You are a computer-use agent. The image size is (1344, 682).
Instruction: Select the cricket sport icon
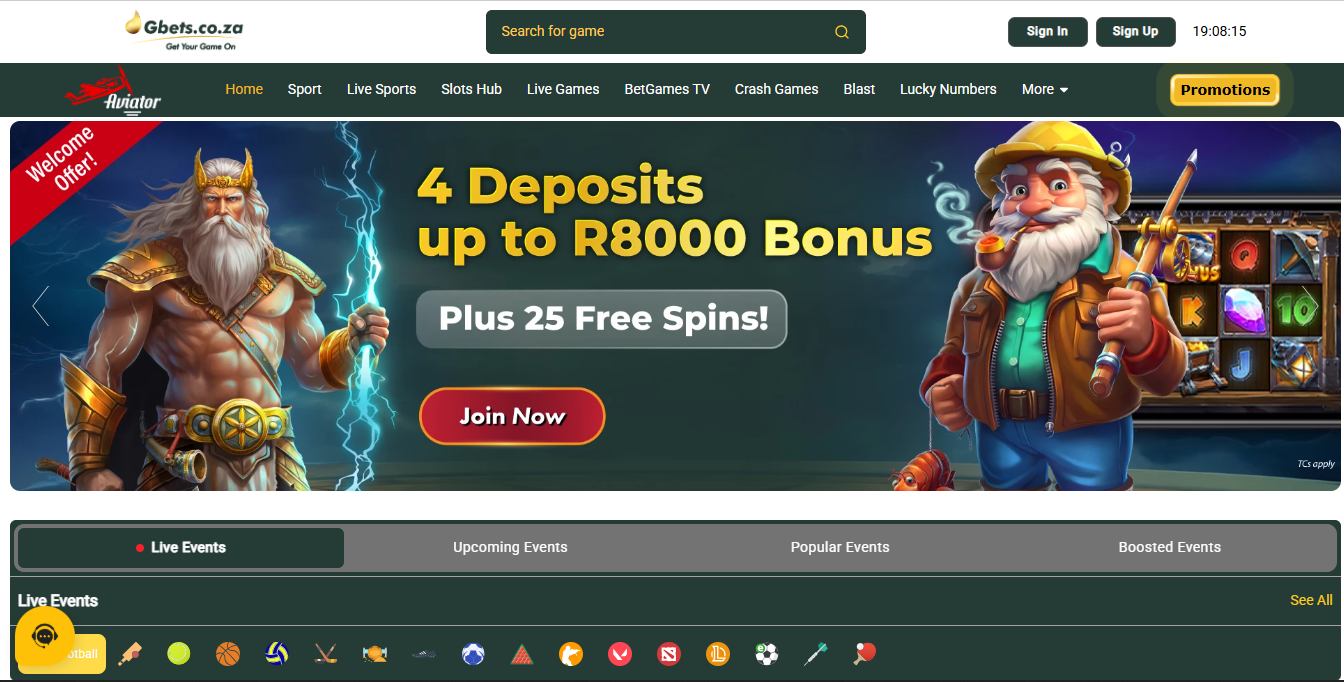coord(130,654)
